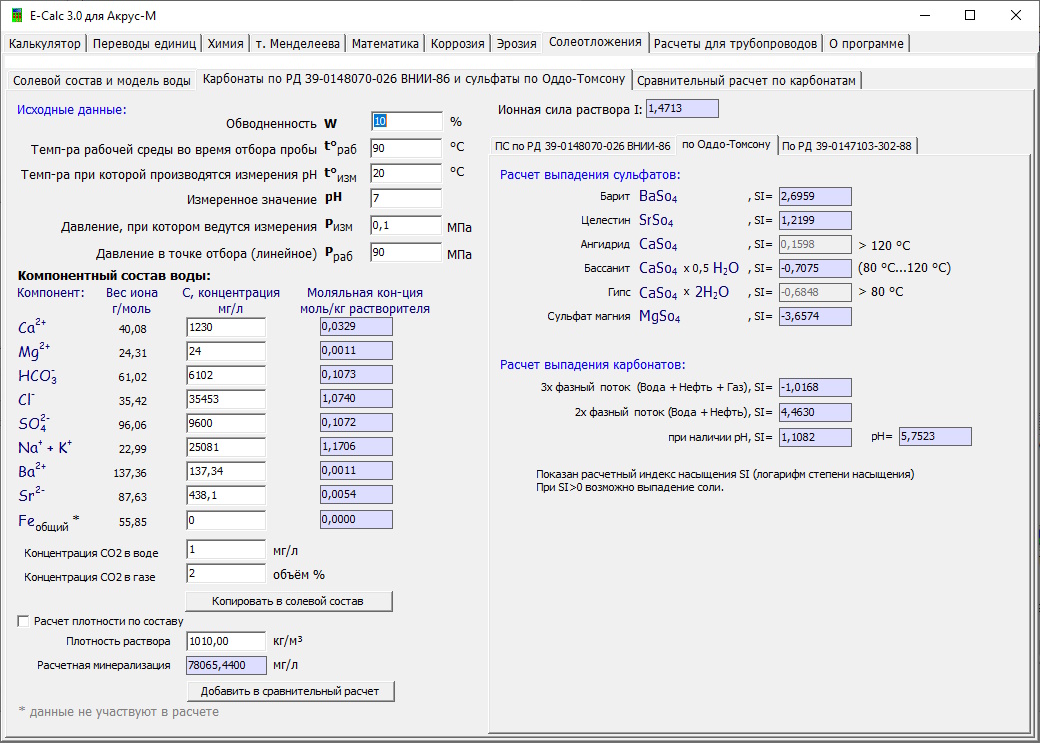The height and width of the screenshot is (743, 1040).
Task: Click the E-Calc app icon in title bar
Action: point(16,15)
